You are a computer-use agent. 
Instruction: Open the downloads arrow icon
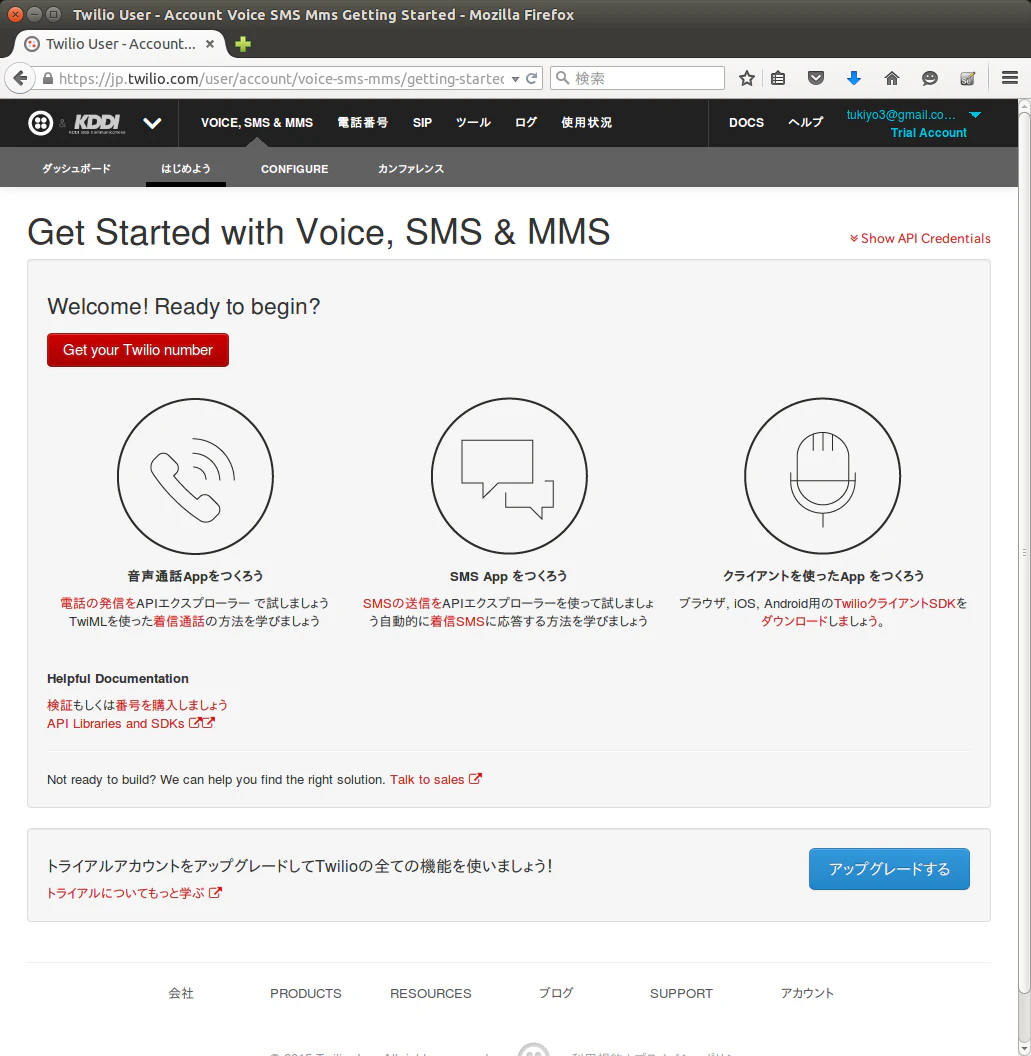pyautogui.click(x=853, y=78)
